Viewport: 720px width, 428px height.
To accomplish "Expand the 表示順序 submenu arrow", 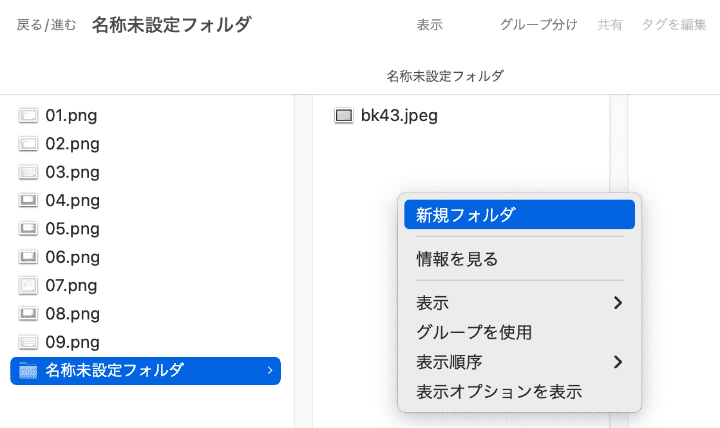I will 618,361.
